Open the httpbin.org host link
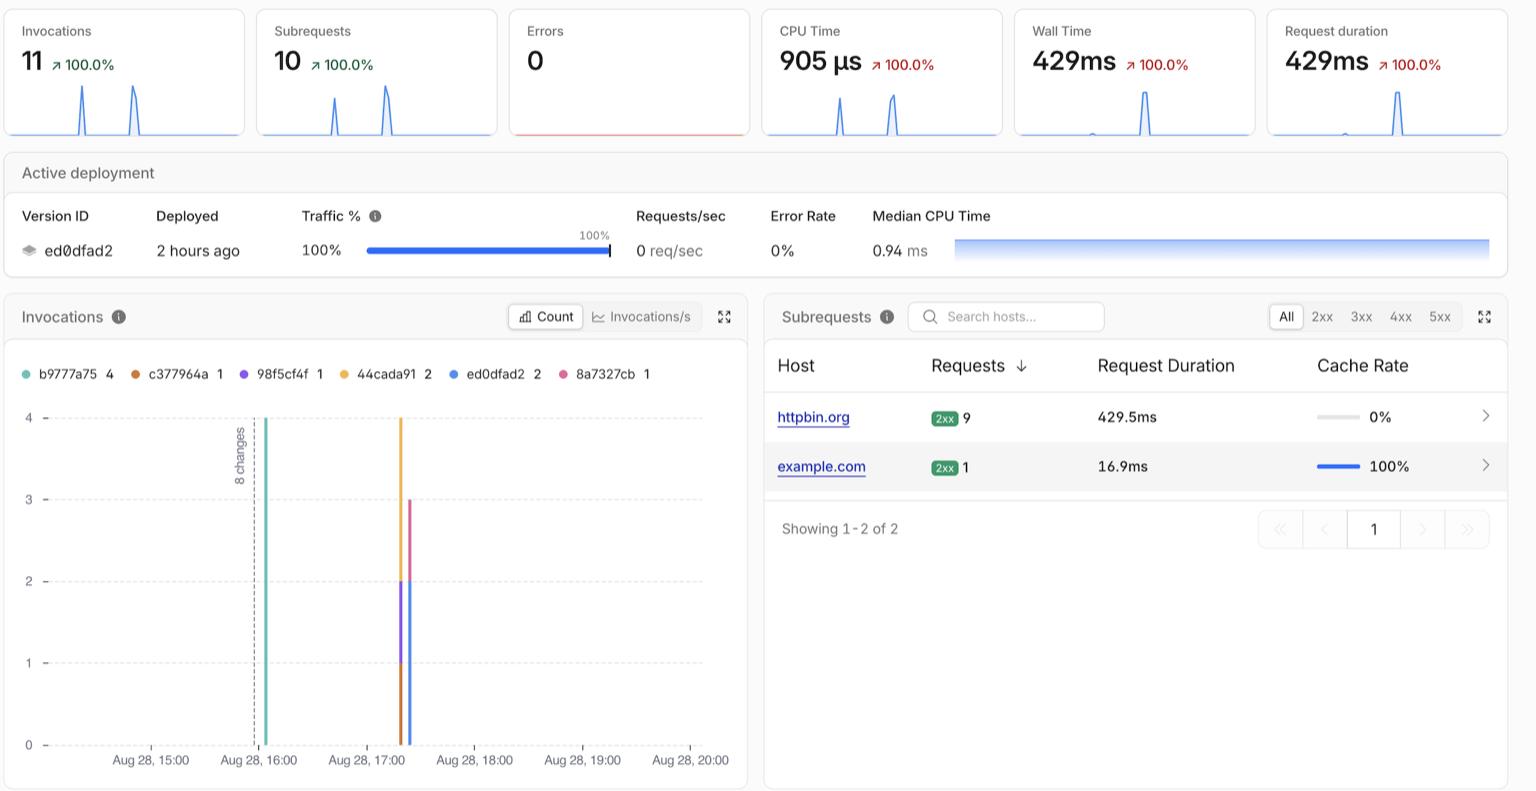This screenshot has width=1536, height=791. point(813,418)
